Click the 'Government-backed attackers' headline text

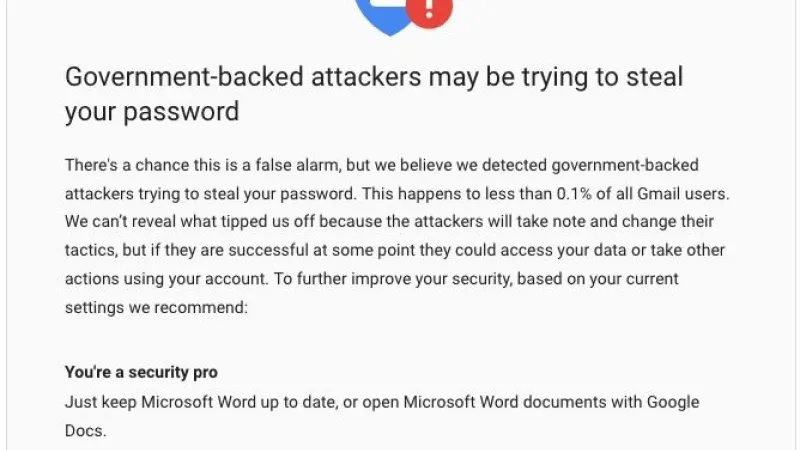tap(243, 77)
